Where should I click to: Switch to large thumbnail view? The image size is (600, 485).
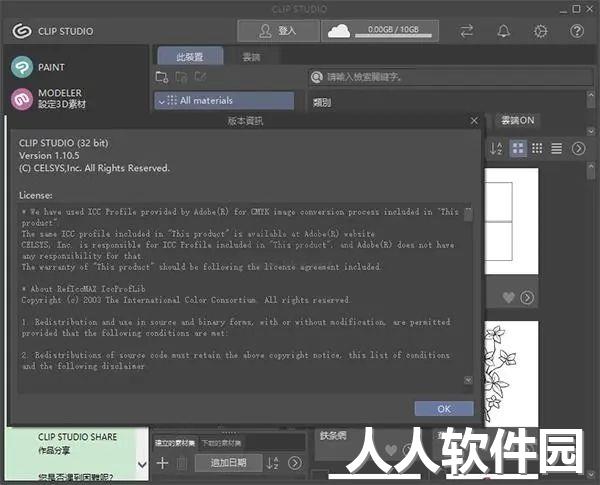(x=518, y=148)
